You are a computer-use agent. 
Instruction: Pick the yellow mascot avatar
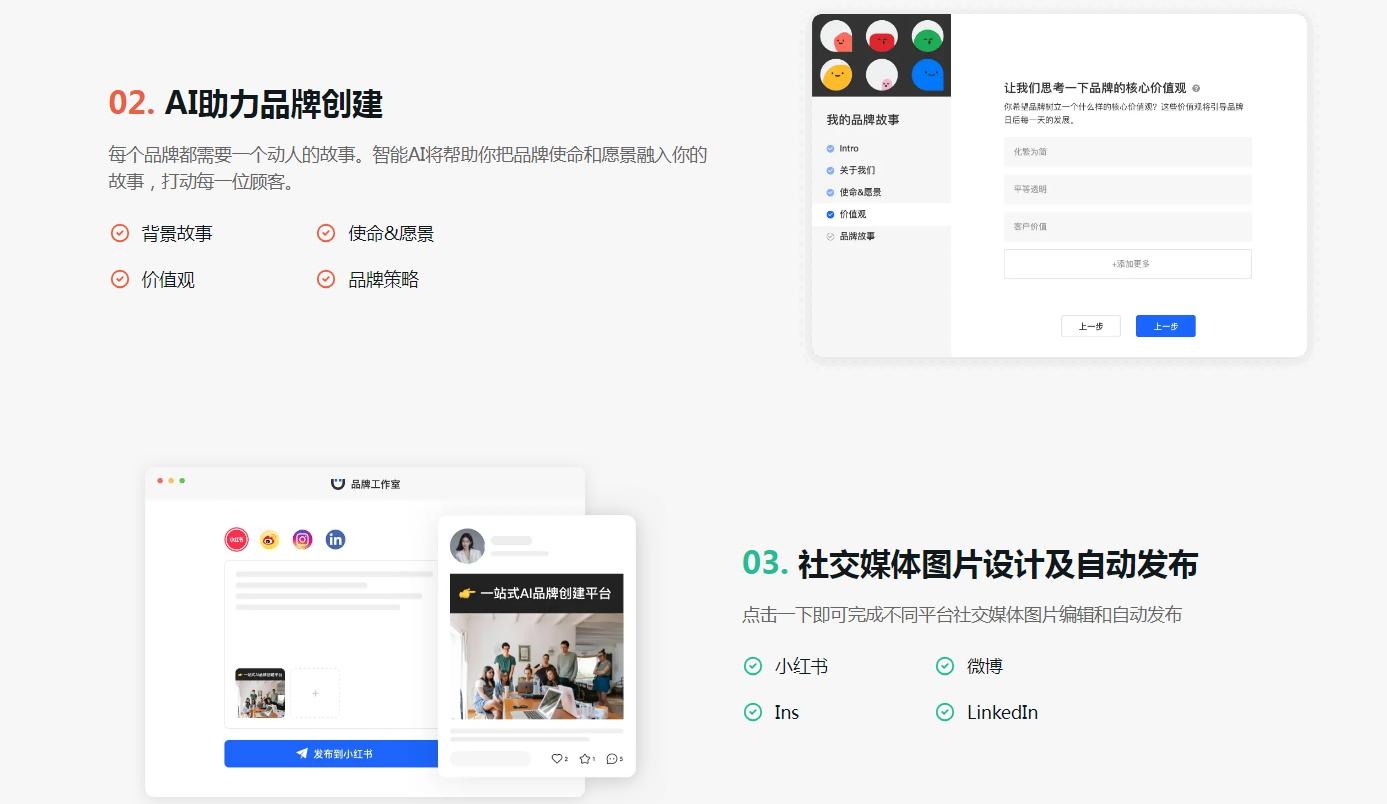coord(836,75)
